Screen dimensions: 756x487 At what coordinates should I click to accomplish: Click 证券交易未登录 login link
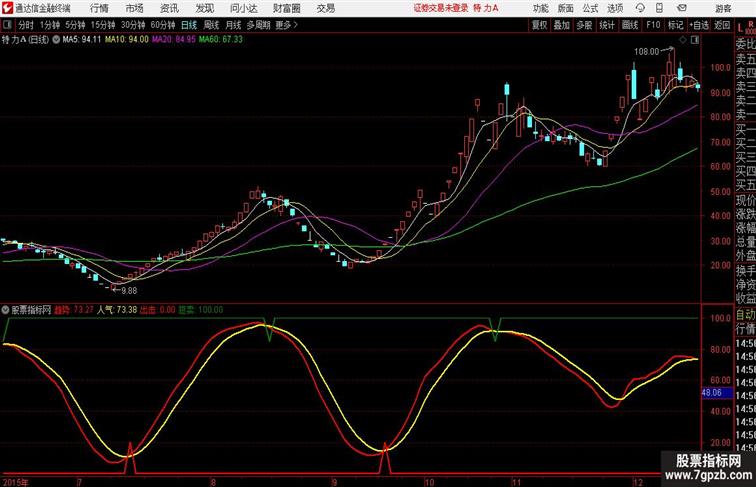click(441, 8)
